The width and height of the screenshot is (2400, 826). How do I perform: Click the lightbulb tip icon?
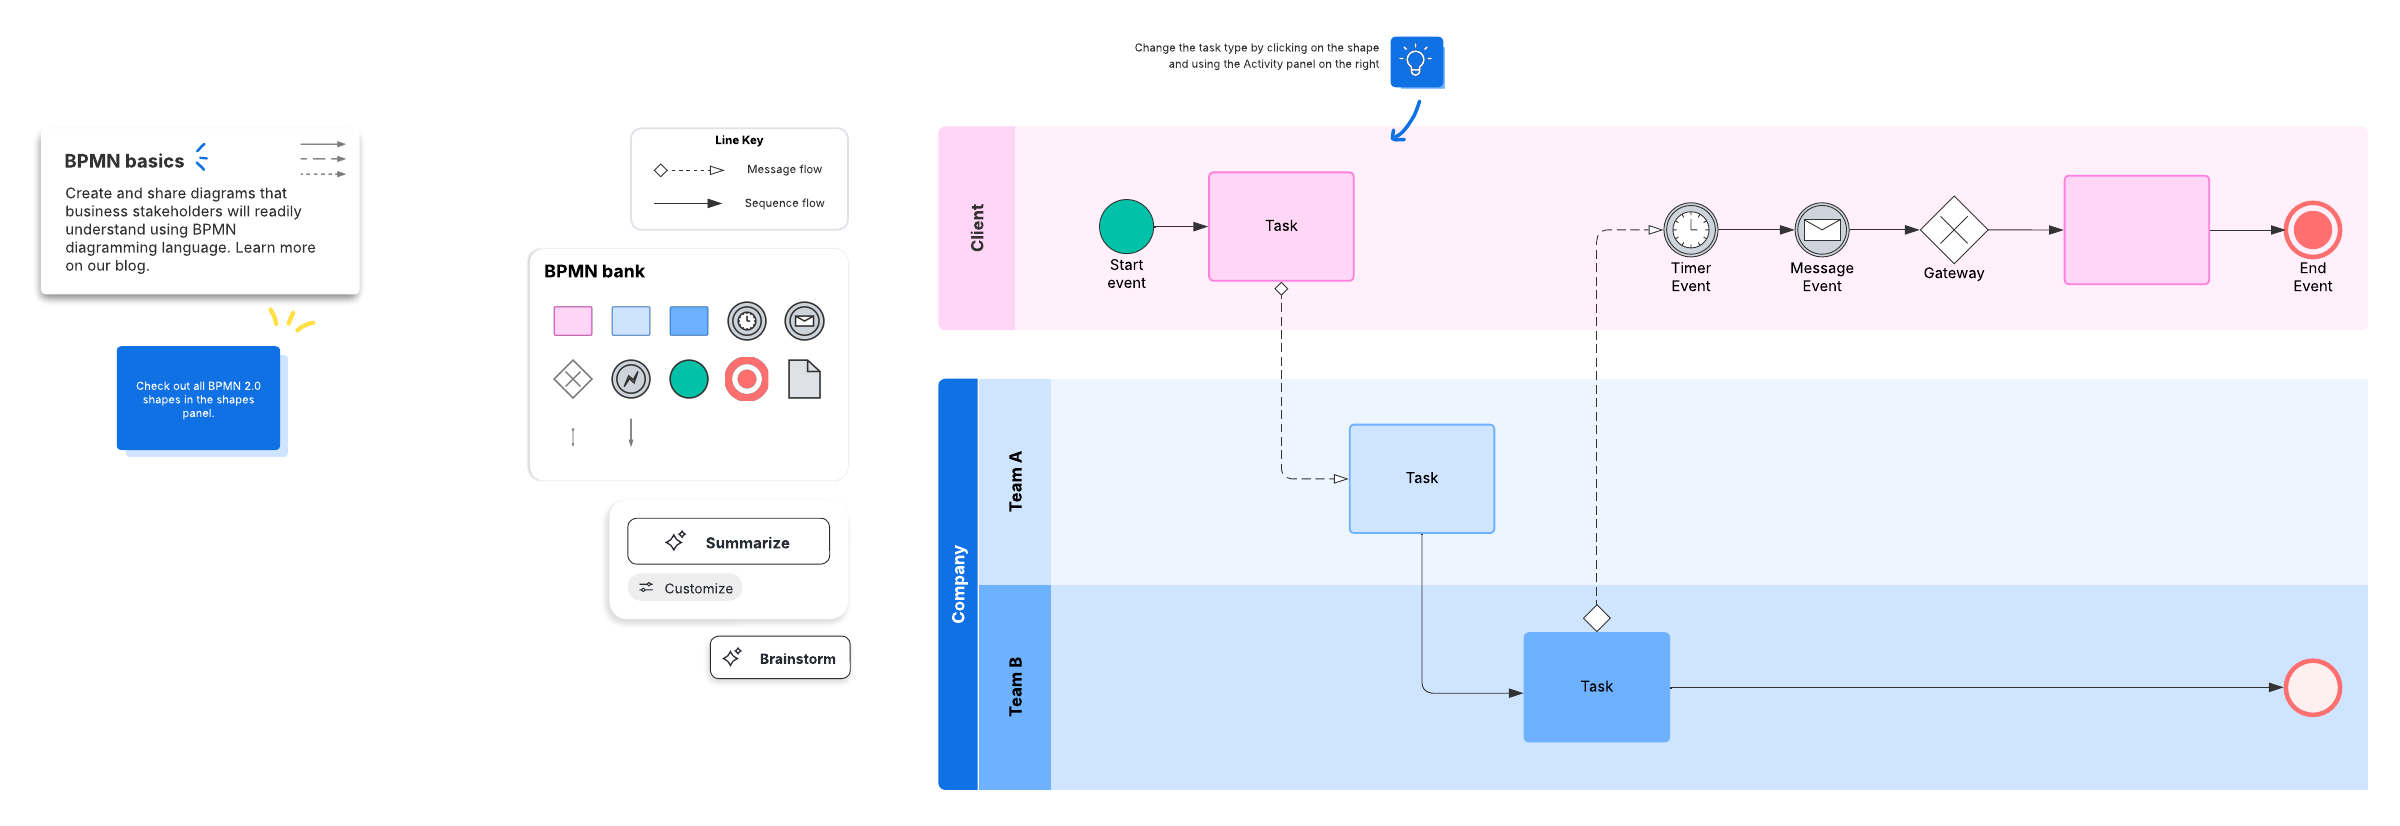1417,62
